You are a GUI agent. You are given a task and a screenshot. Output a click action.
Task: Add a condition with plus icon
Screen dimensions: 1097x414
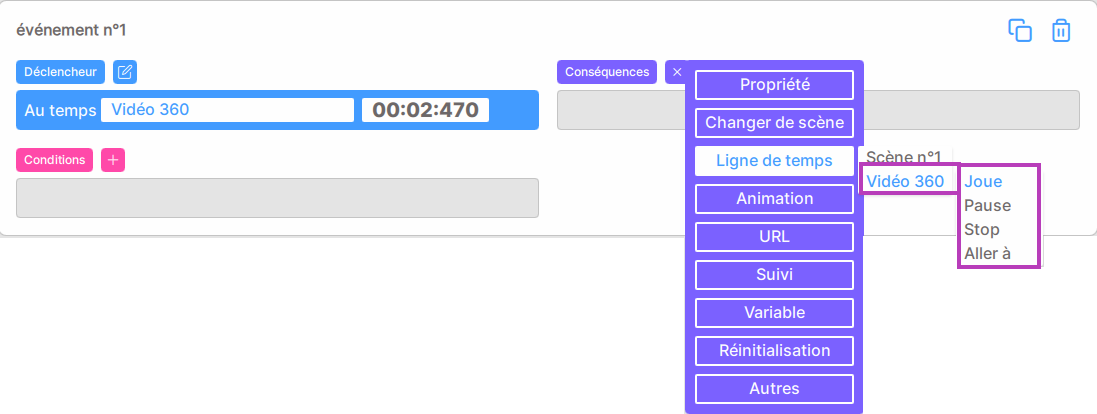(113, 160)
